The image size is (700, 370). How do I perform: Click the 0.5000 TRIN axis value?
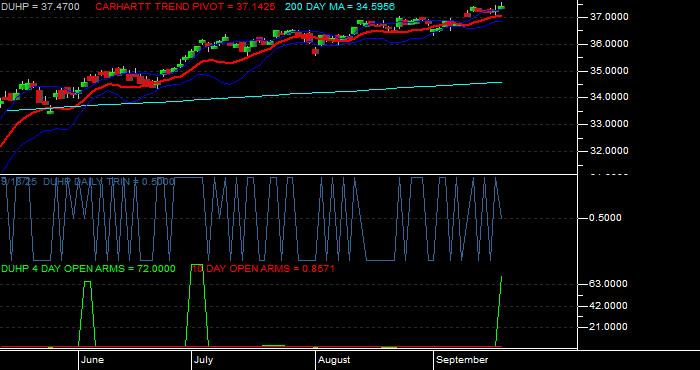[605, 218]
